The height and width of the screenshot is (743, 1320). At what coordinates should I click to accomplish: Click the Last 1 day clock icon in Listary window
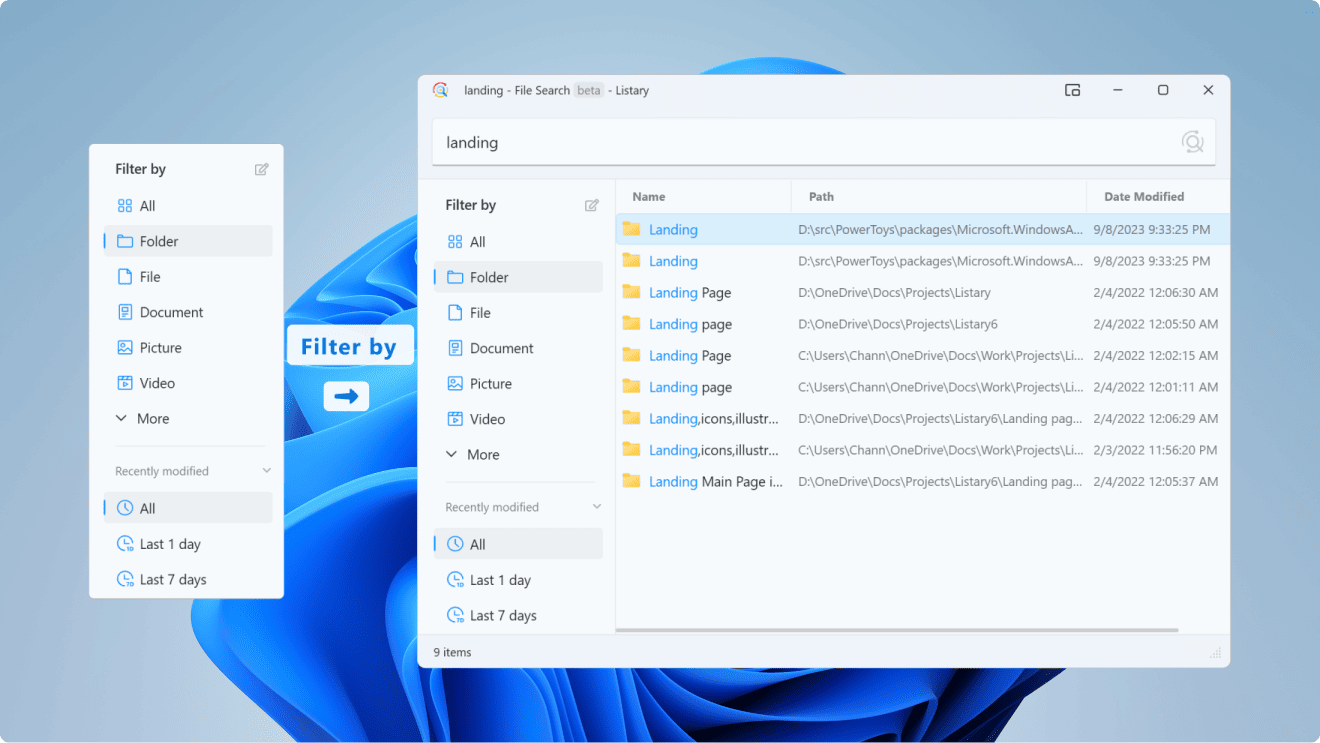coord(455,580)
